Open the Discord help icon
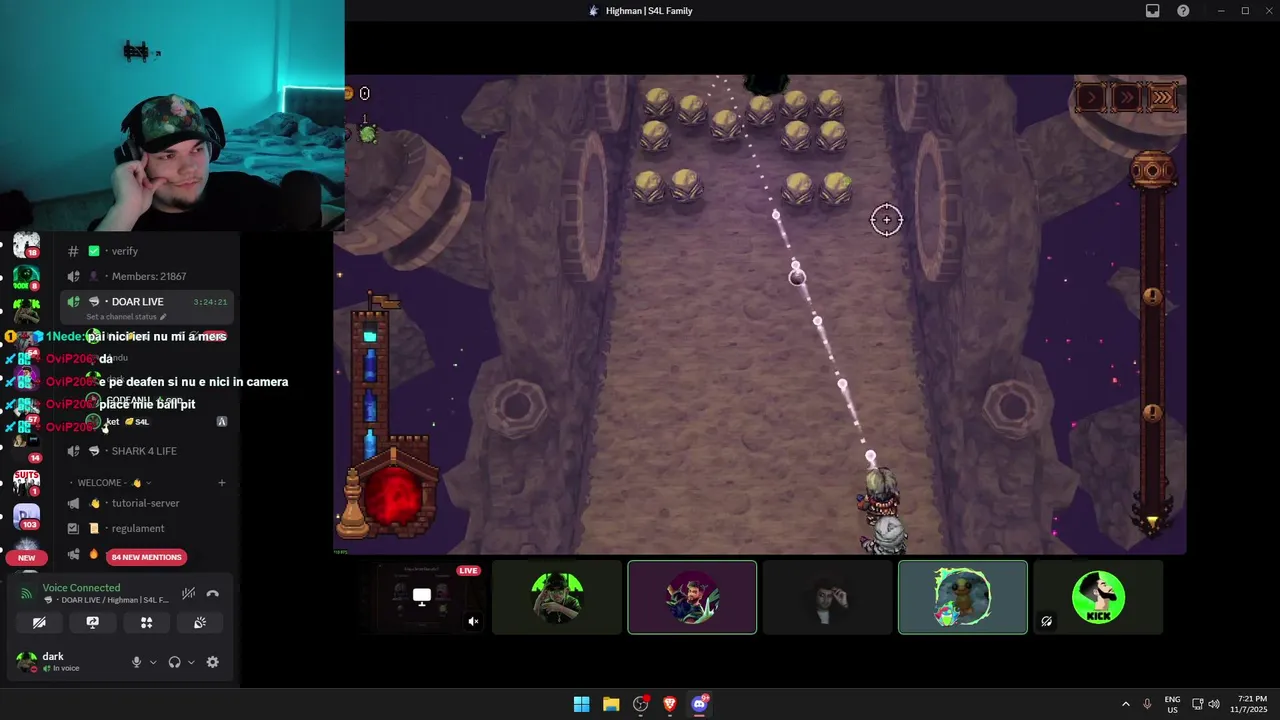Image resolution: width=1280 pixels, height=720 pixels. pos(1183,11)
